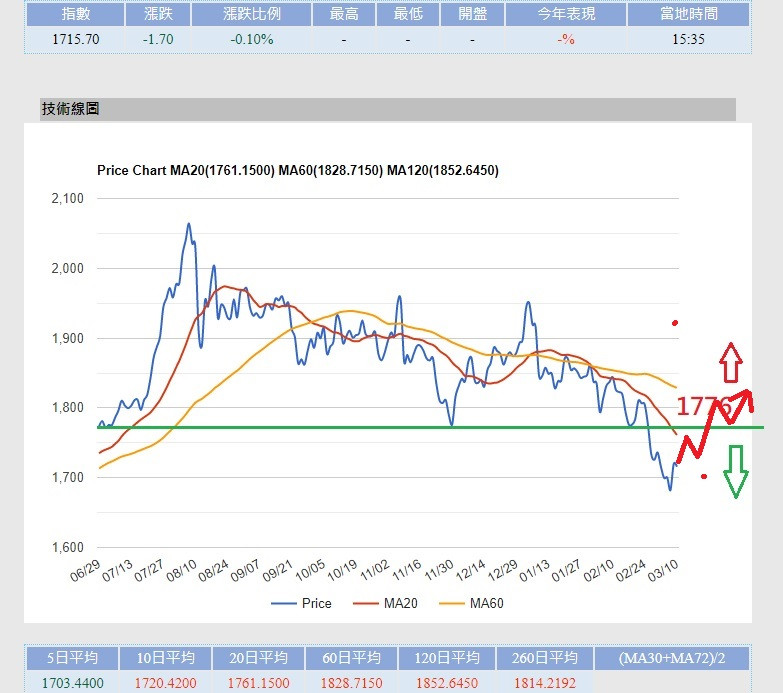This screenshot has width=783, height=693.
Task: Click the 漲跌 column header
Action: click(x=158, y=13)
